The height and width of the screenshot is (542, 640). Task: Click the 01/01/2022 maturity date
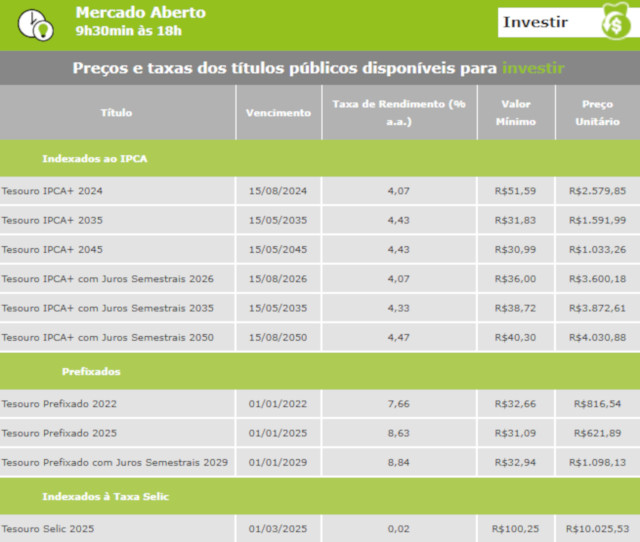[278, 404]
